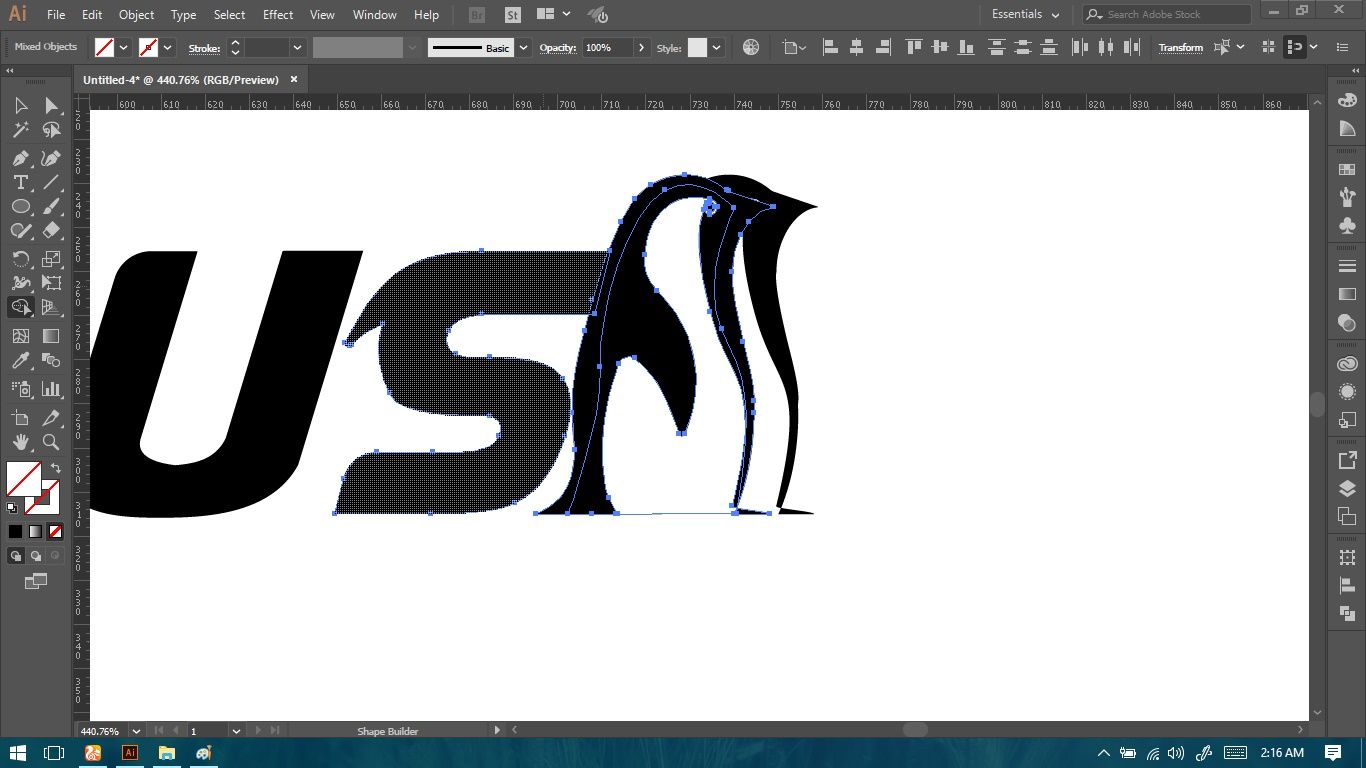Open the Essentials workspace switcher
The width and height of the screenshot is (1366, 768).
(1026, 15)
